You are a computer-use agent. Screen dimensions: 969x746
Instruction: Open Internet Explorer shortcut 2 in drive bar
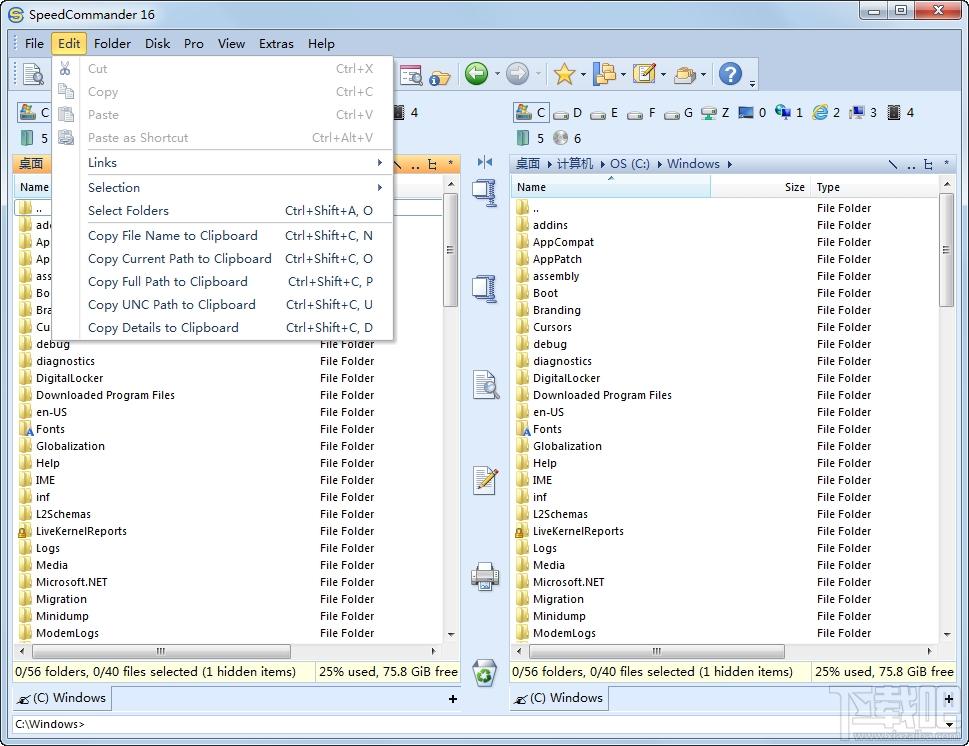[x=827, y=113]
